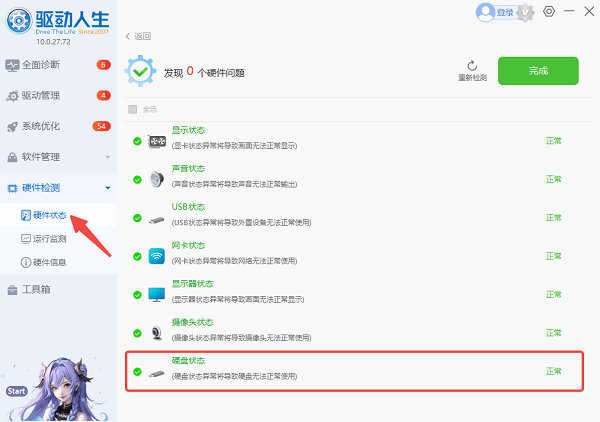Click the 驱动管理 badge showing 4

point(103,95)
